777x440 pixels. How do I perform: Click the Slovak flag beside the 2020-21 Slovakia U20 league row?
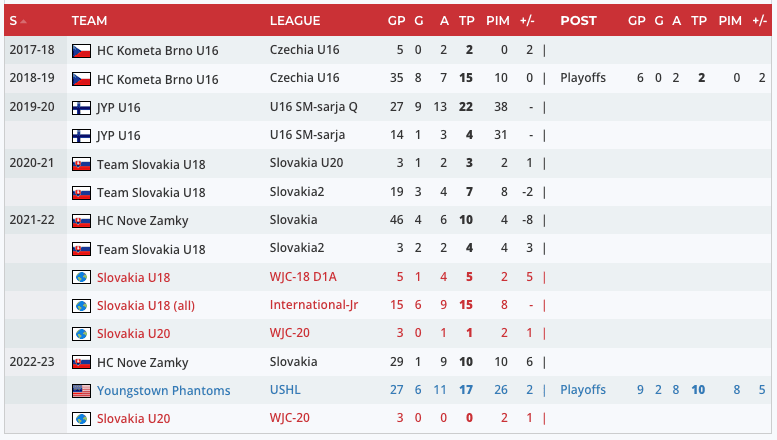[81, 164]
